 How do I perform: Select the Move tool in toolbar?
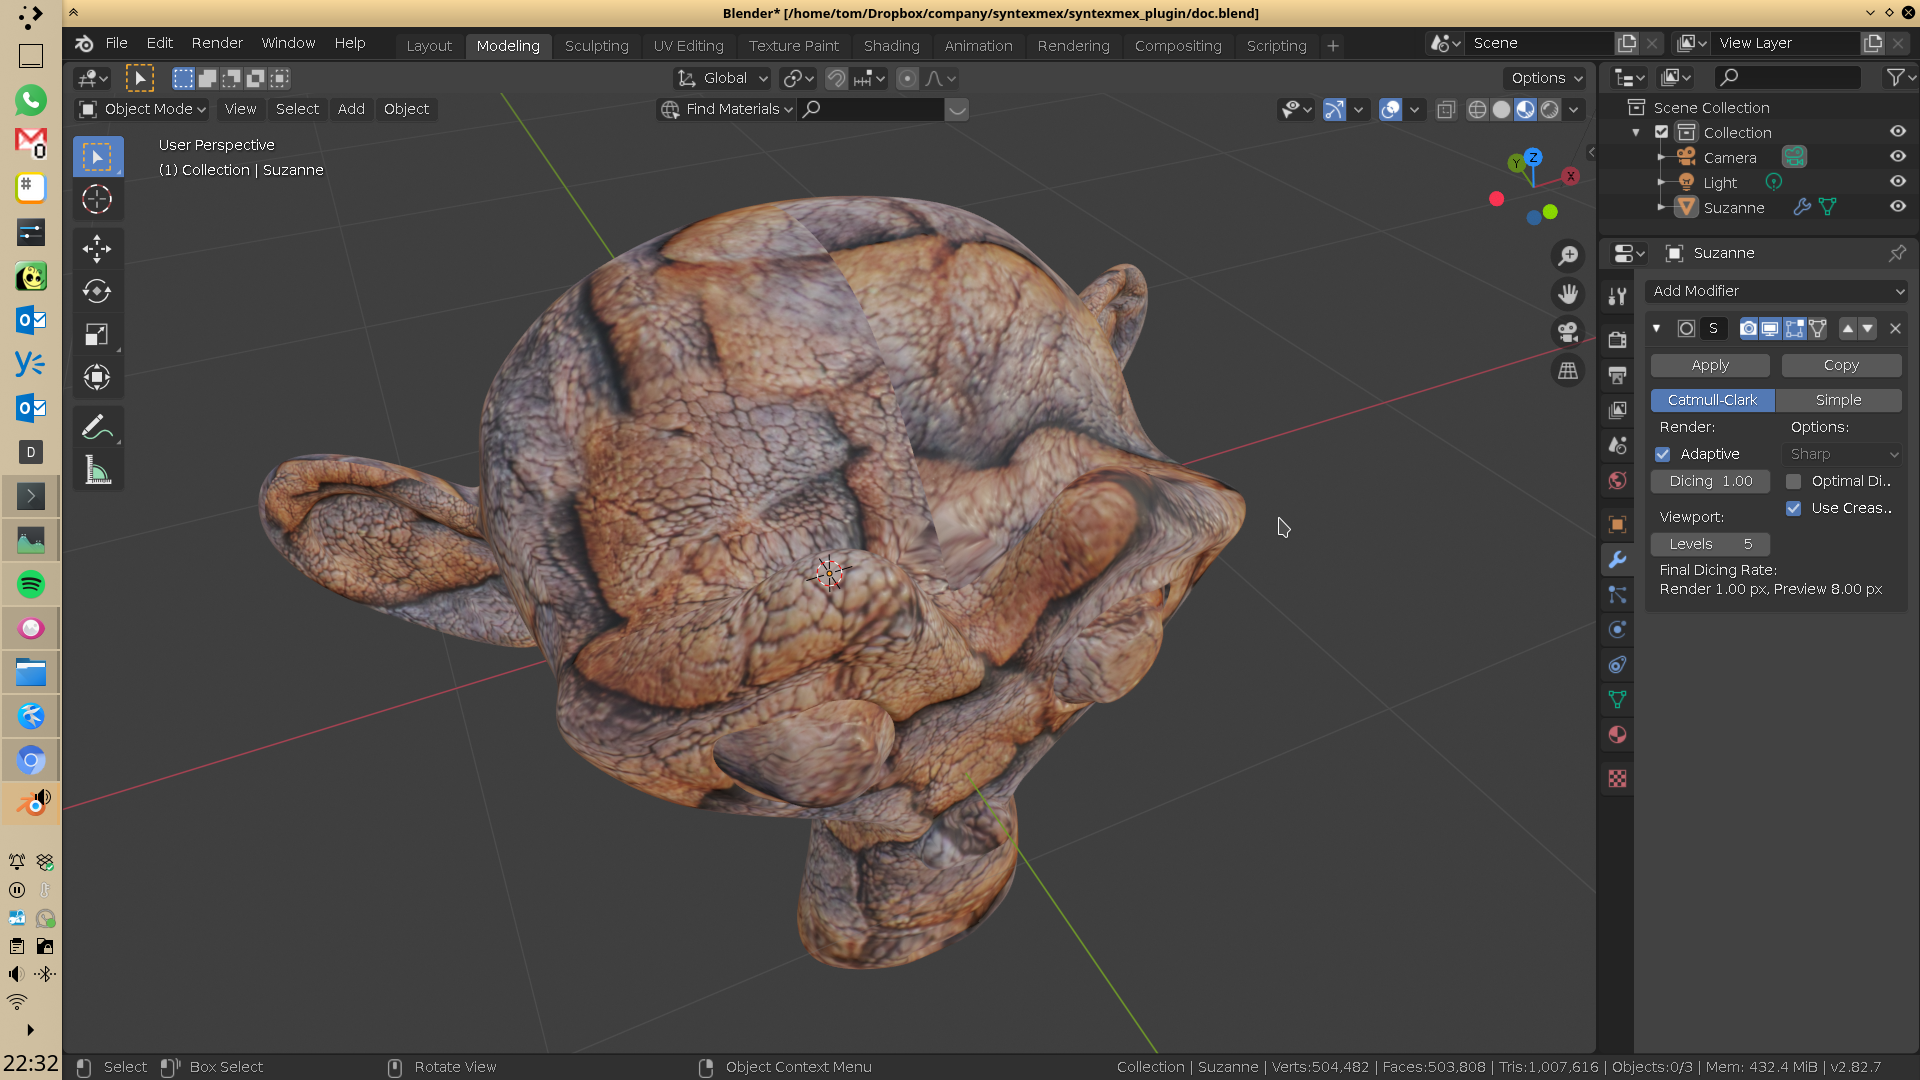(97, 248)
